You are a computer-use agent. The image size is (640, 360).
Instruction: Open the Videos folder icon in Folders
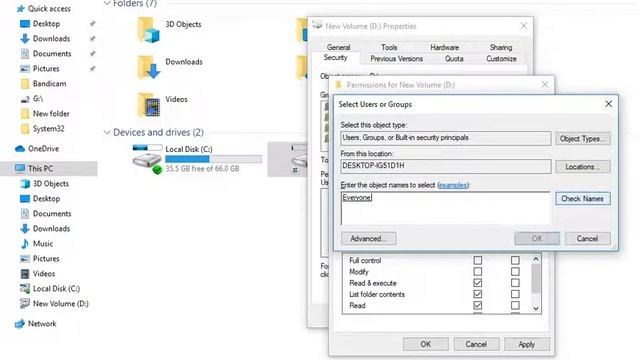(148, 105)
